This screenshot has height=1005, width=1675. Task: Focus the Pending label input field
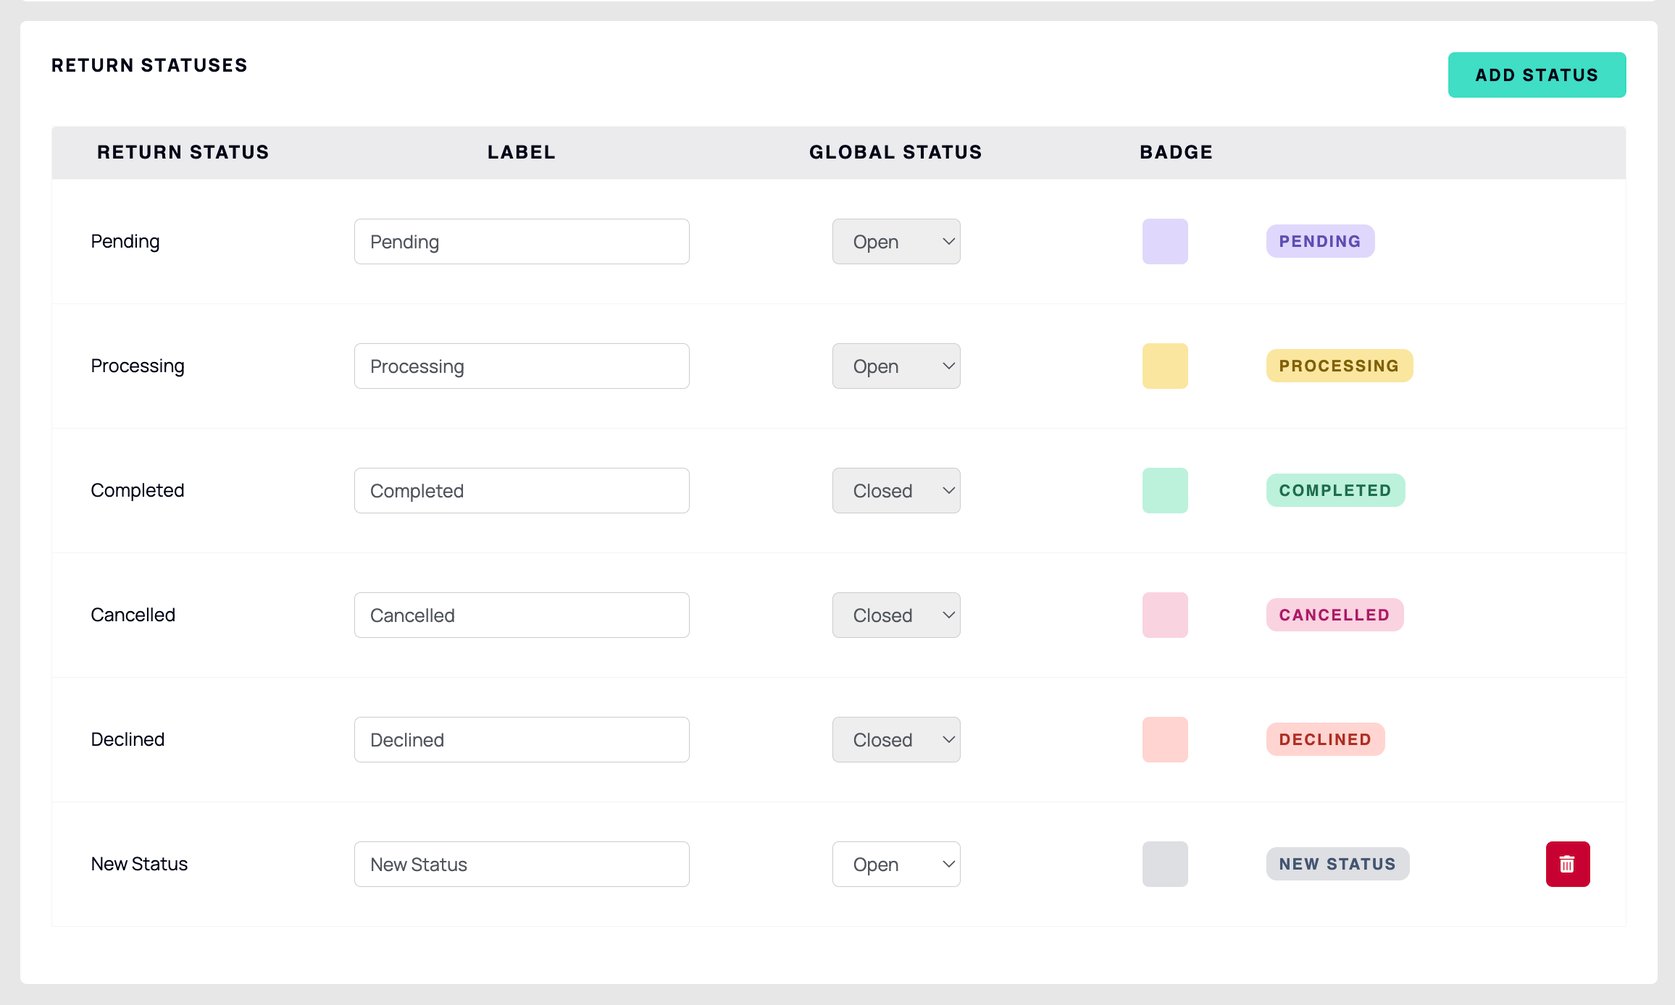(521, 242)
